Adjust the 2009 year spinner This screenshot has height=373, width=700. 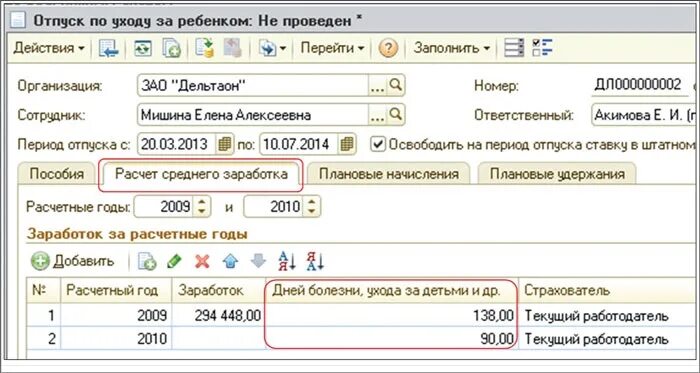[x=202, y=207]
